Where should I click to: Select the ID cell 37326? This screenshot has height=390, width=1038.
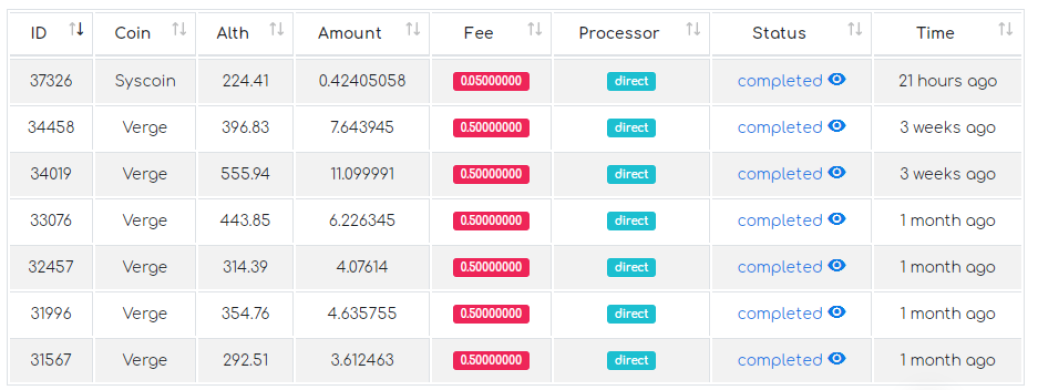pos(51,81)
